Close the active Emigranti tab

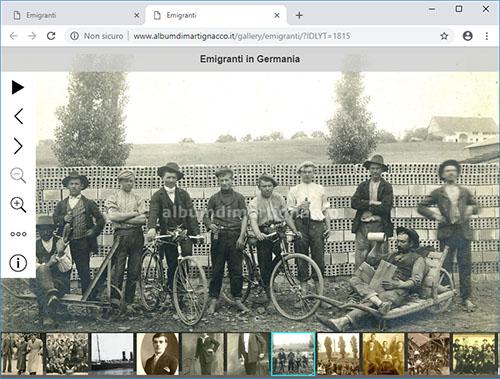coord(277,15)
